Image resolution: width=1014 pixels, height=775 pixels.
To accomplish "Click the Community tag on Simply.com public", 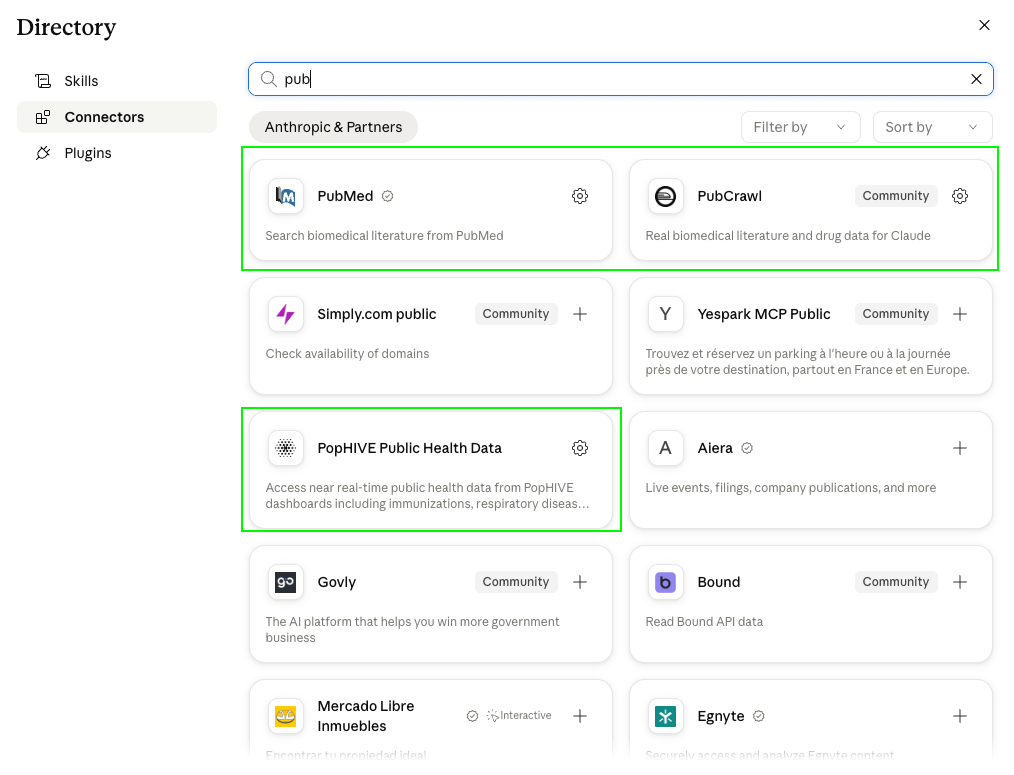I will click(515, 314).
